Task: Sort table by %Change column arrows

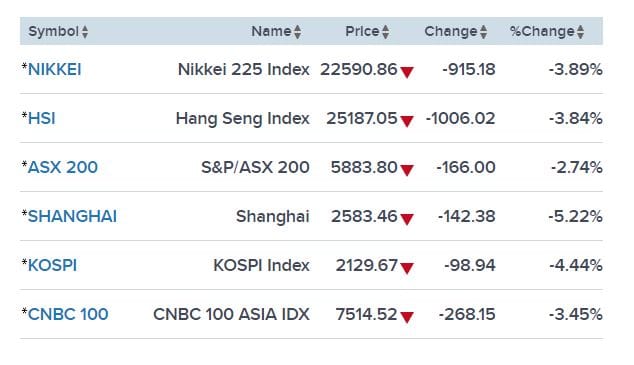Action: pyautogui.click(x=581, y=32)
